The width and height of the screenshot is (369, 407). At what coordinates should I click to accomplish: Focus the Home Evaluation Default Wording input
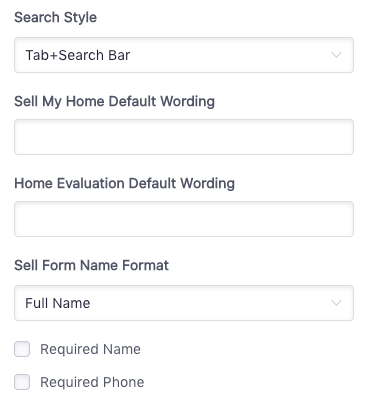[x=184, y=219]
